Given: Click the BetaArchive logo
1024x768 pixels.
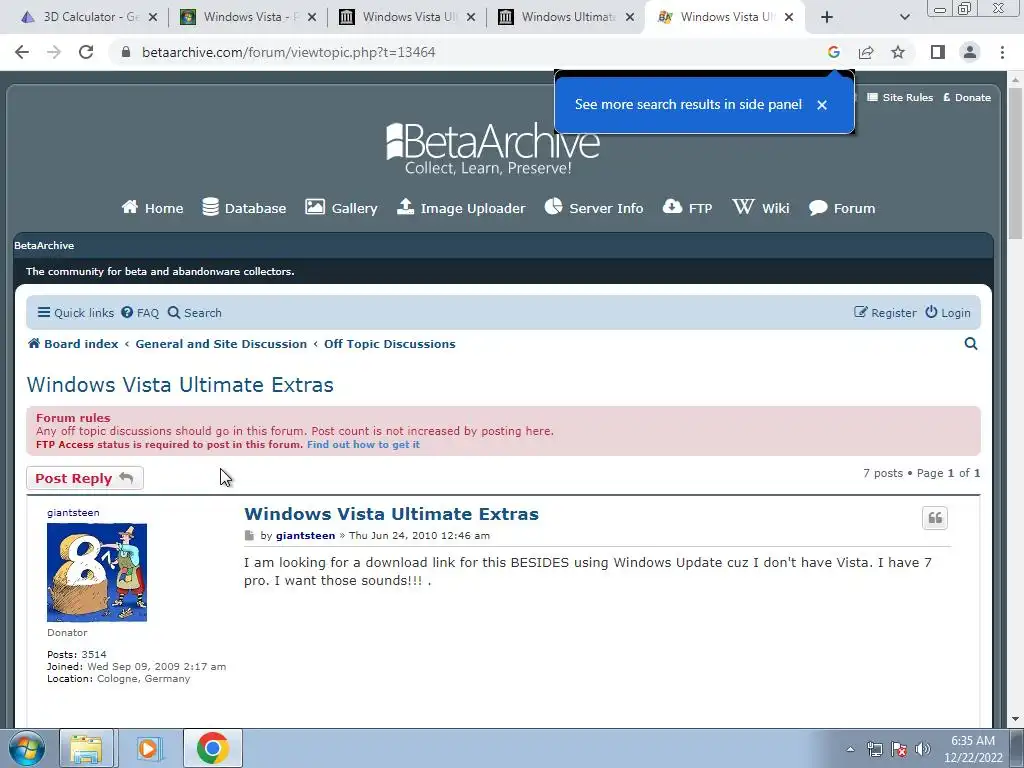Looking at the screenshot, I should coord(492,149).
